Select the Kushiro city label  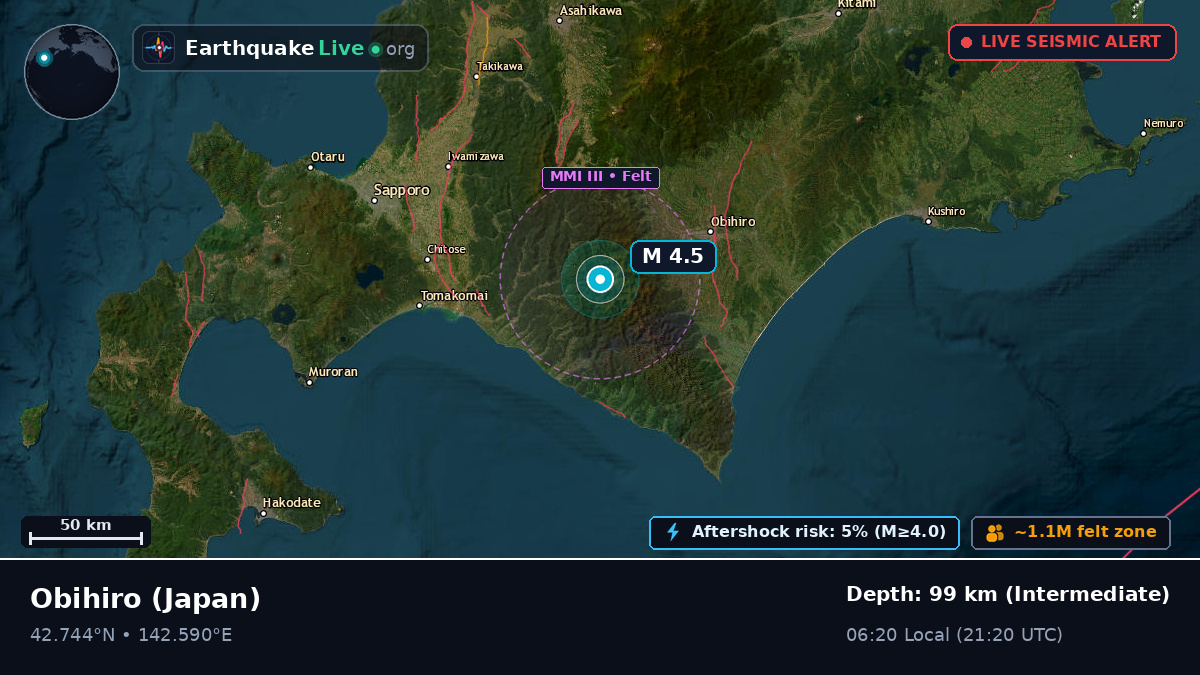click(x=946, y=212)
